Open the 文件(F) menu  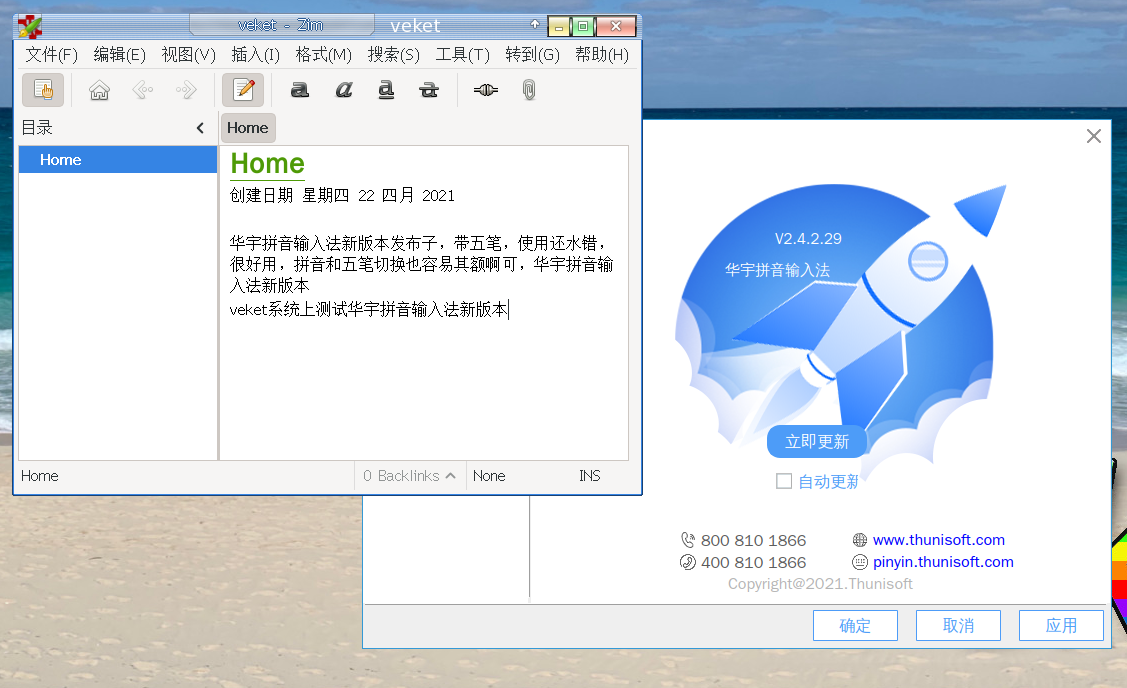[x=52, y=55]
